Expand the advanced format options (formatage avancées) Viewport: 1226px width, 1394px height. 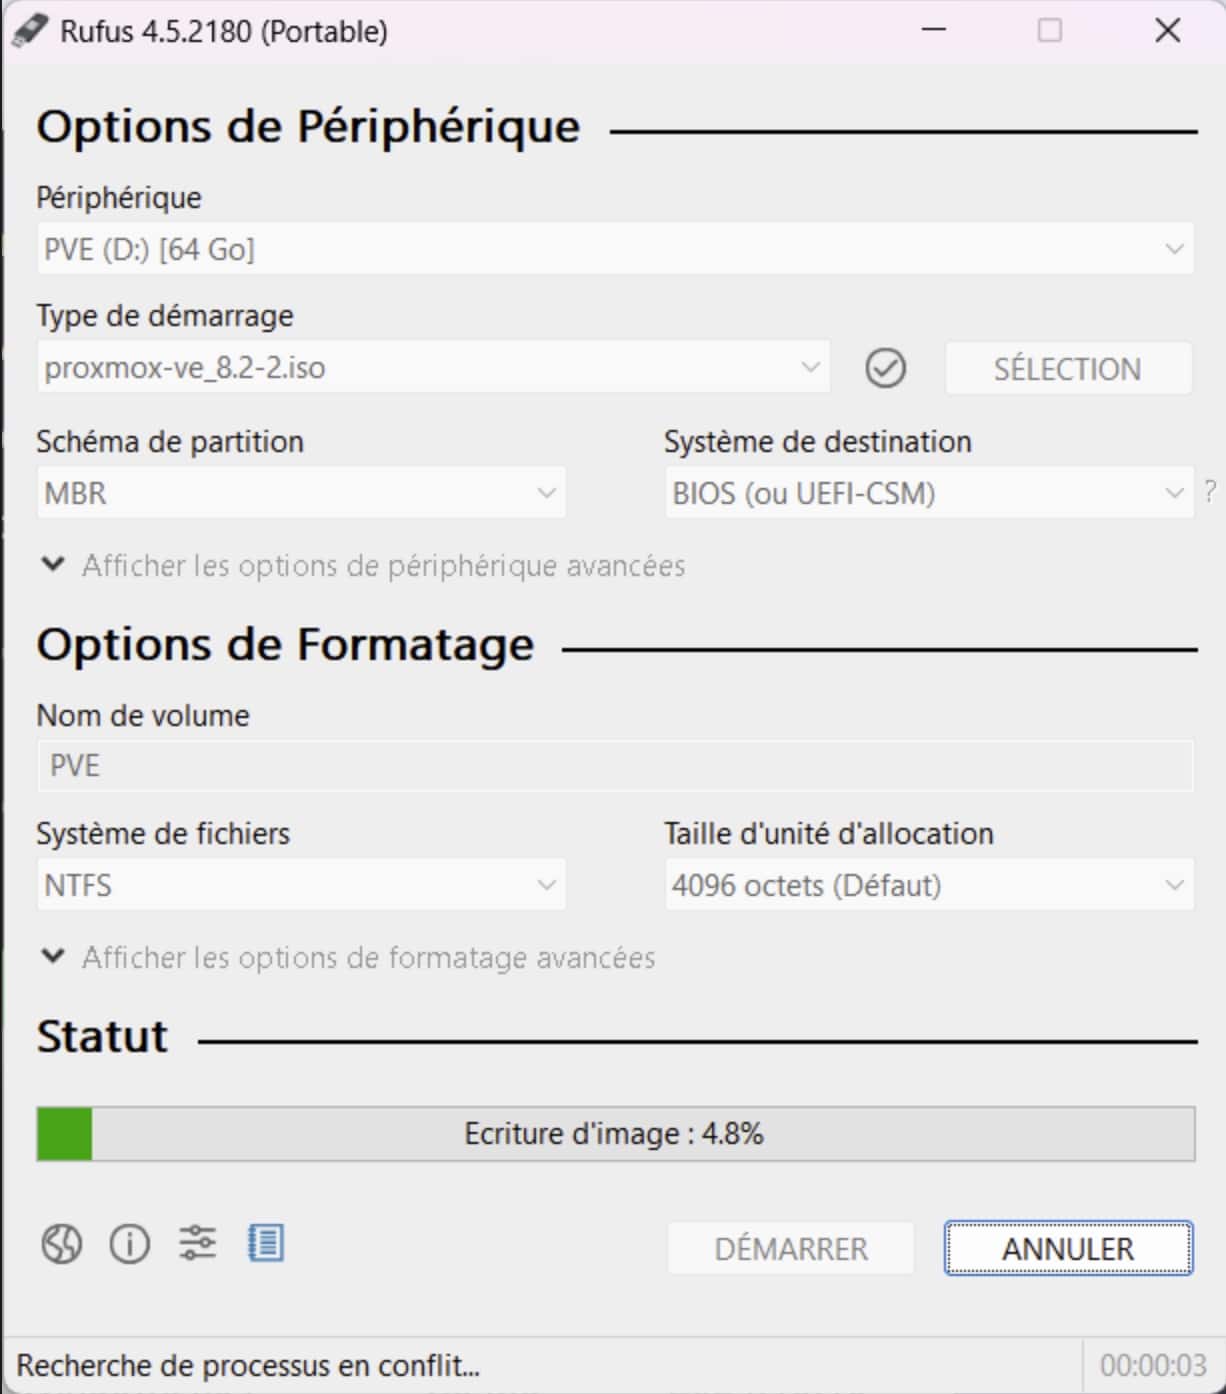tap(348, 958)
